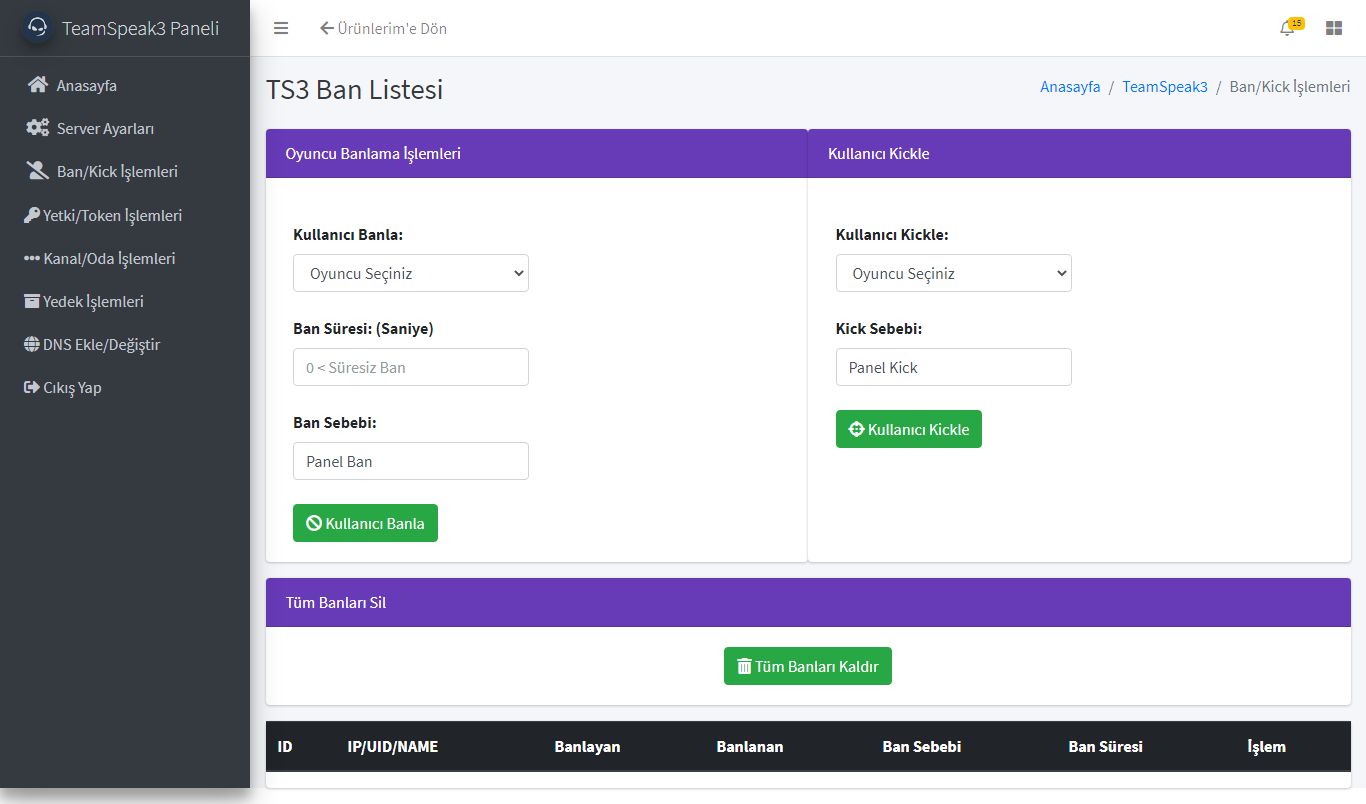
Task: Open the notifications bell showing 15 alerts
Action: pos(1287,29)
